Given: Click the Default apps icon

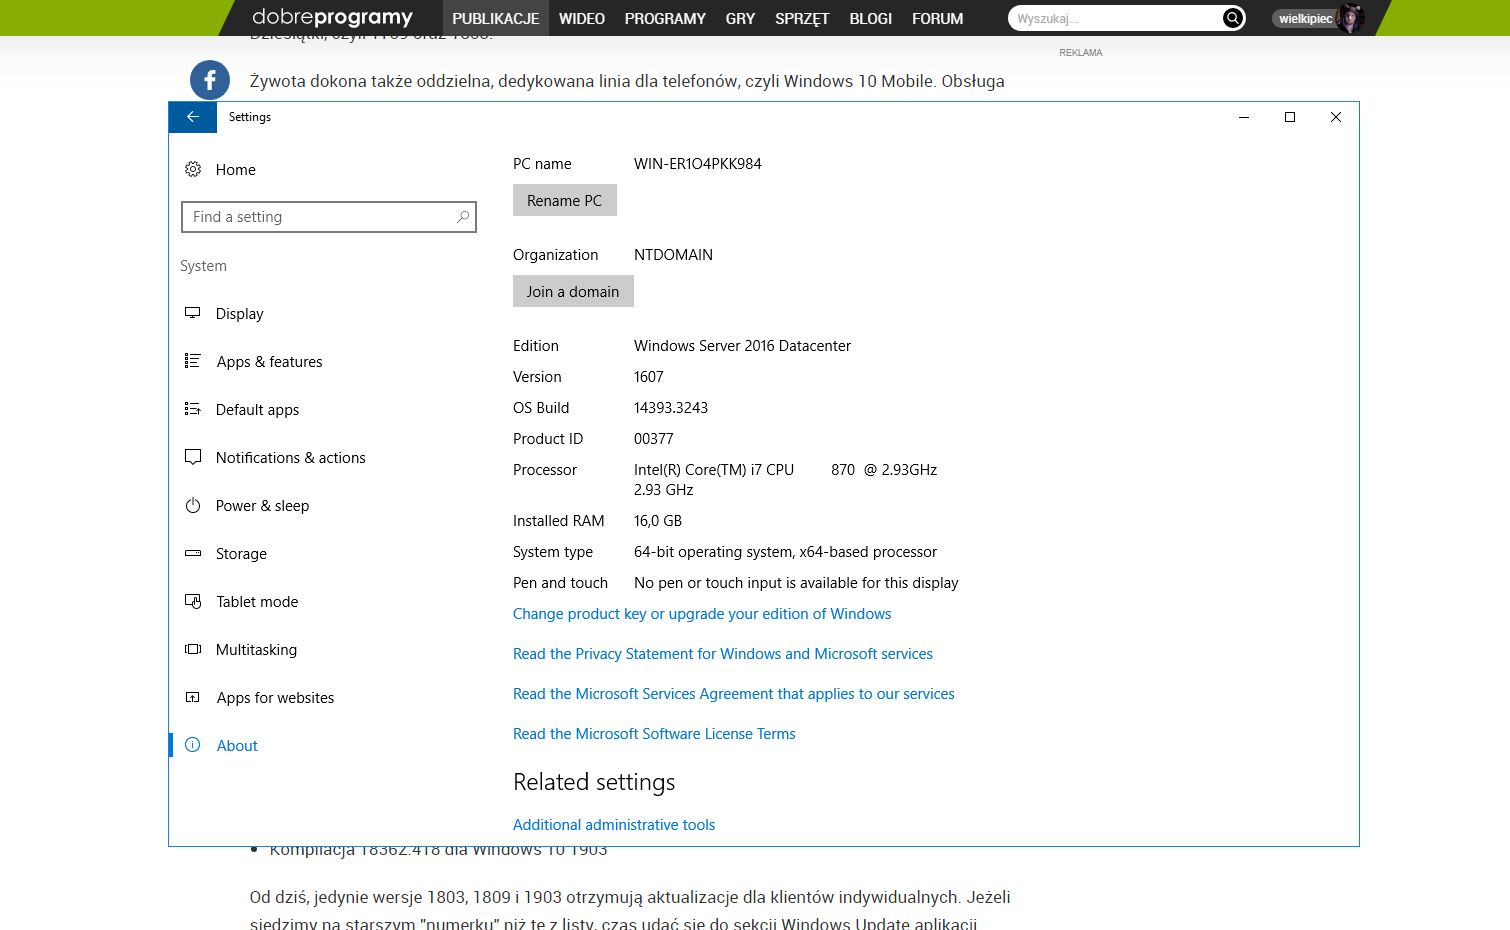Looking at the screenshot, I should tap(193, 410).
